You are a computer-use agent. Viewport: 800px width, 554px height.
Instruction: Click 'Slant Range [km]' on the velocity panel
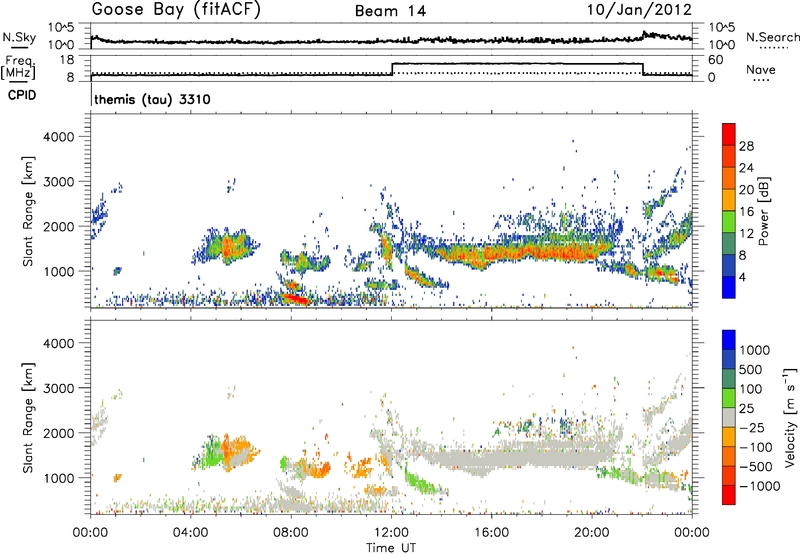28,417
